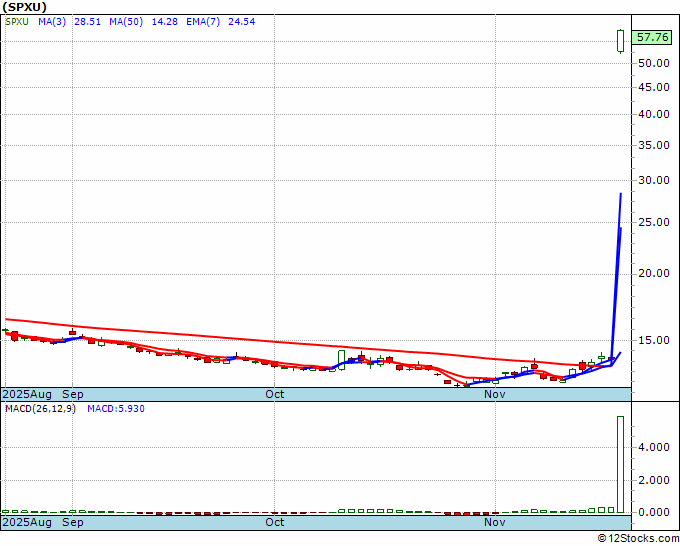This screenshot has height=546, width=680.
Task: Click Oct on the MACD panel axis
Action: click(275, 522)
